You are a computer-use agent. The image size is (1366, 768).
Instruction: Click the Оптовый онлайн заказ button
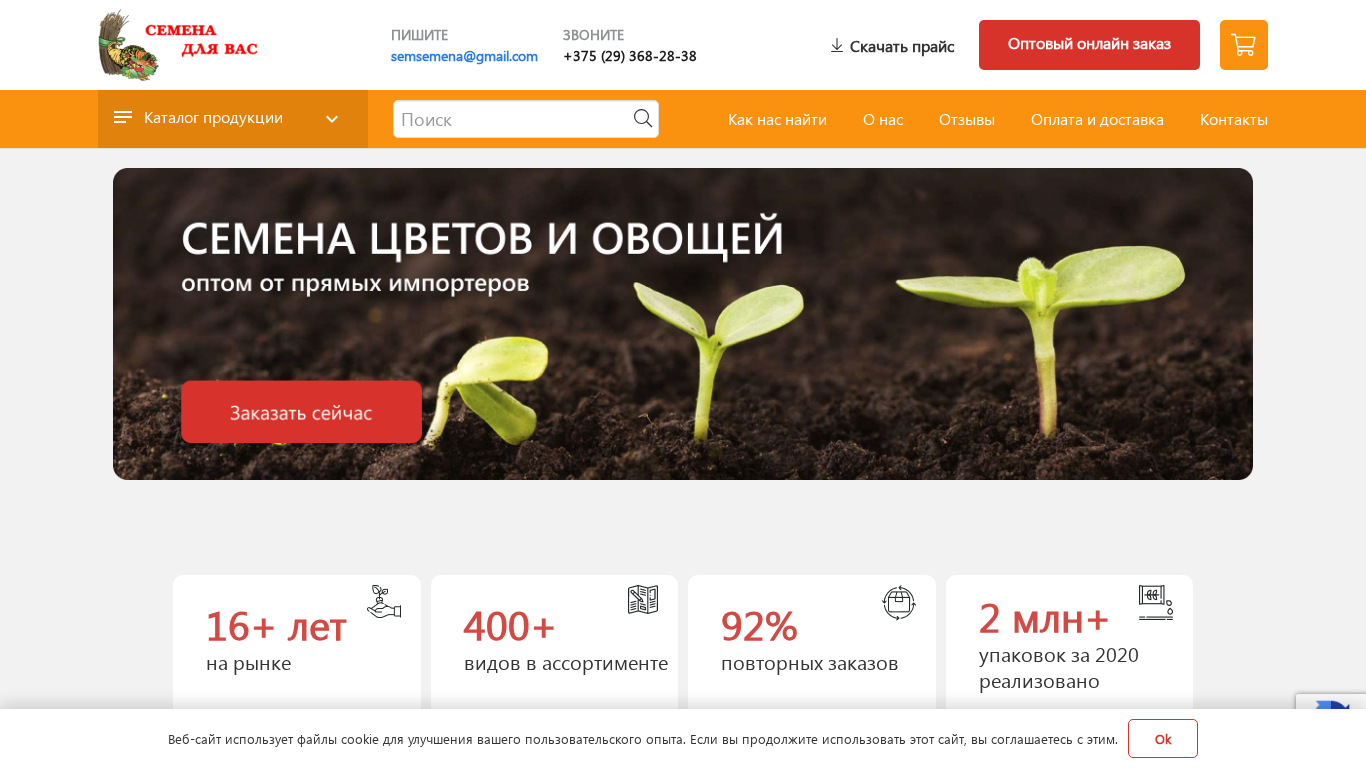[x=1089, y=45]
